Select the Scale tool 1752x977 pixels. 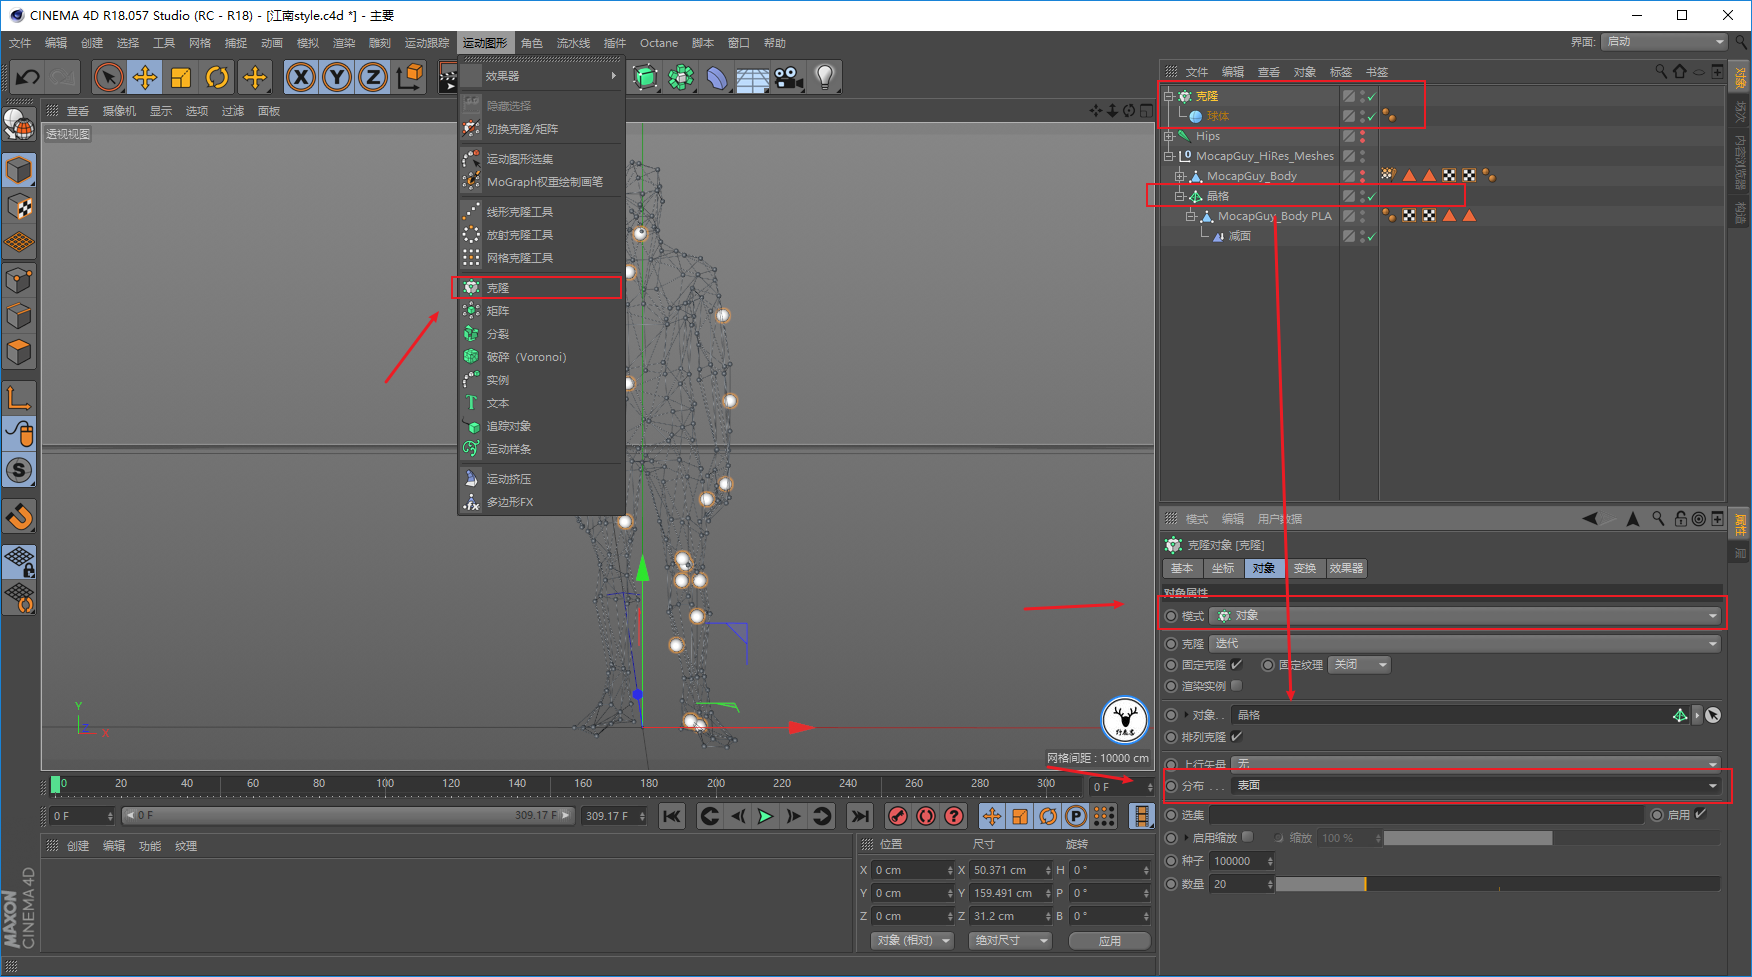(x=181, y=77)
